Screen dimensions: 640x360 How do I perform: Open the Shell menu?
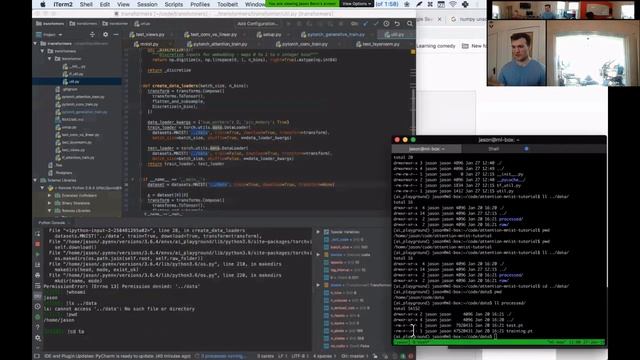86,4
